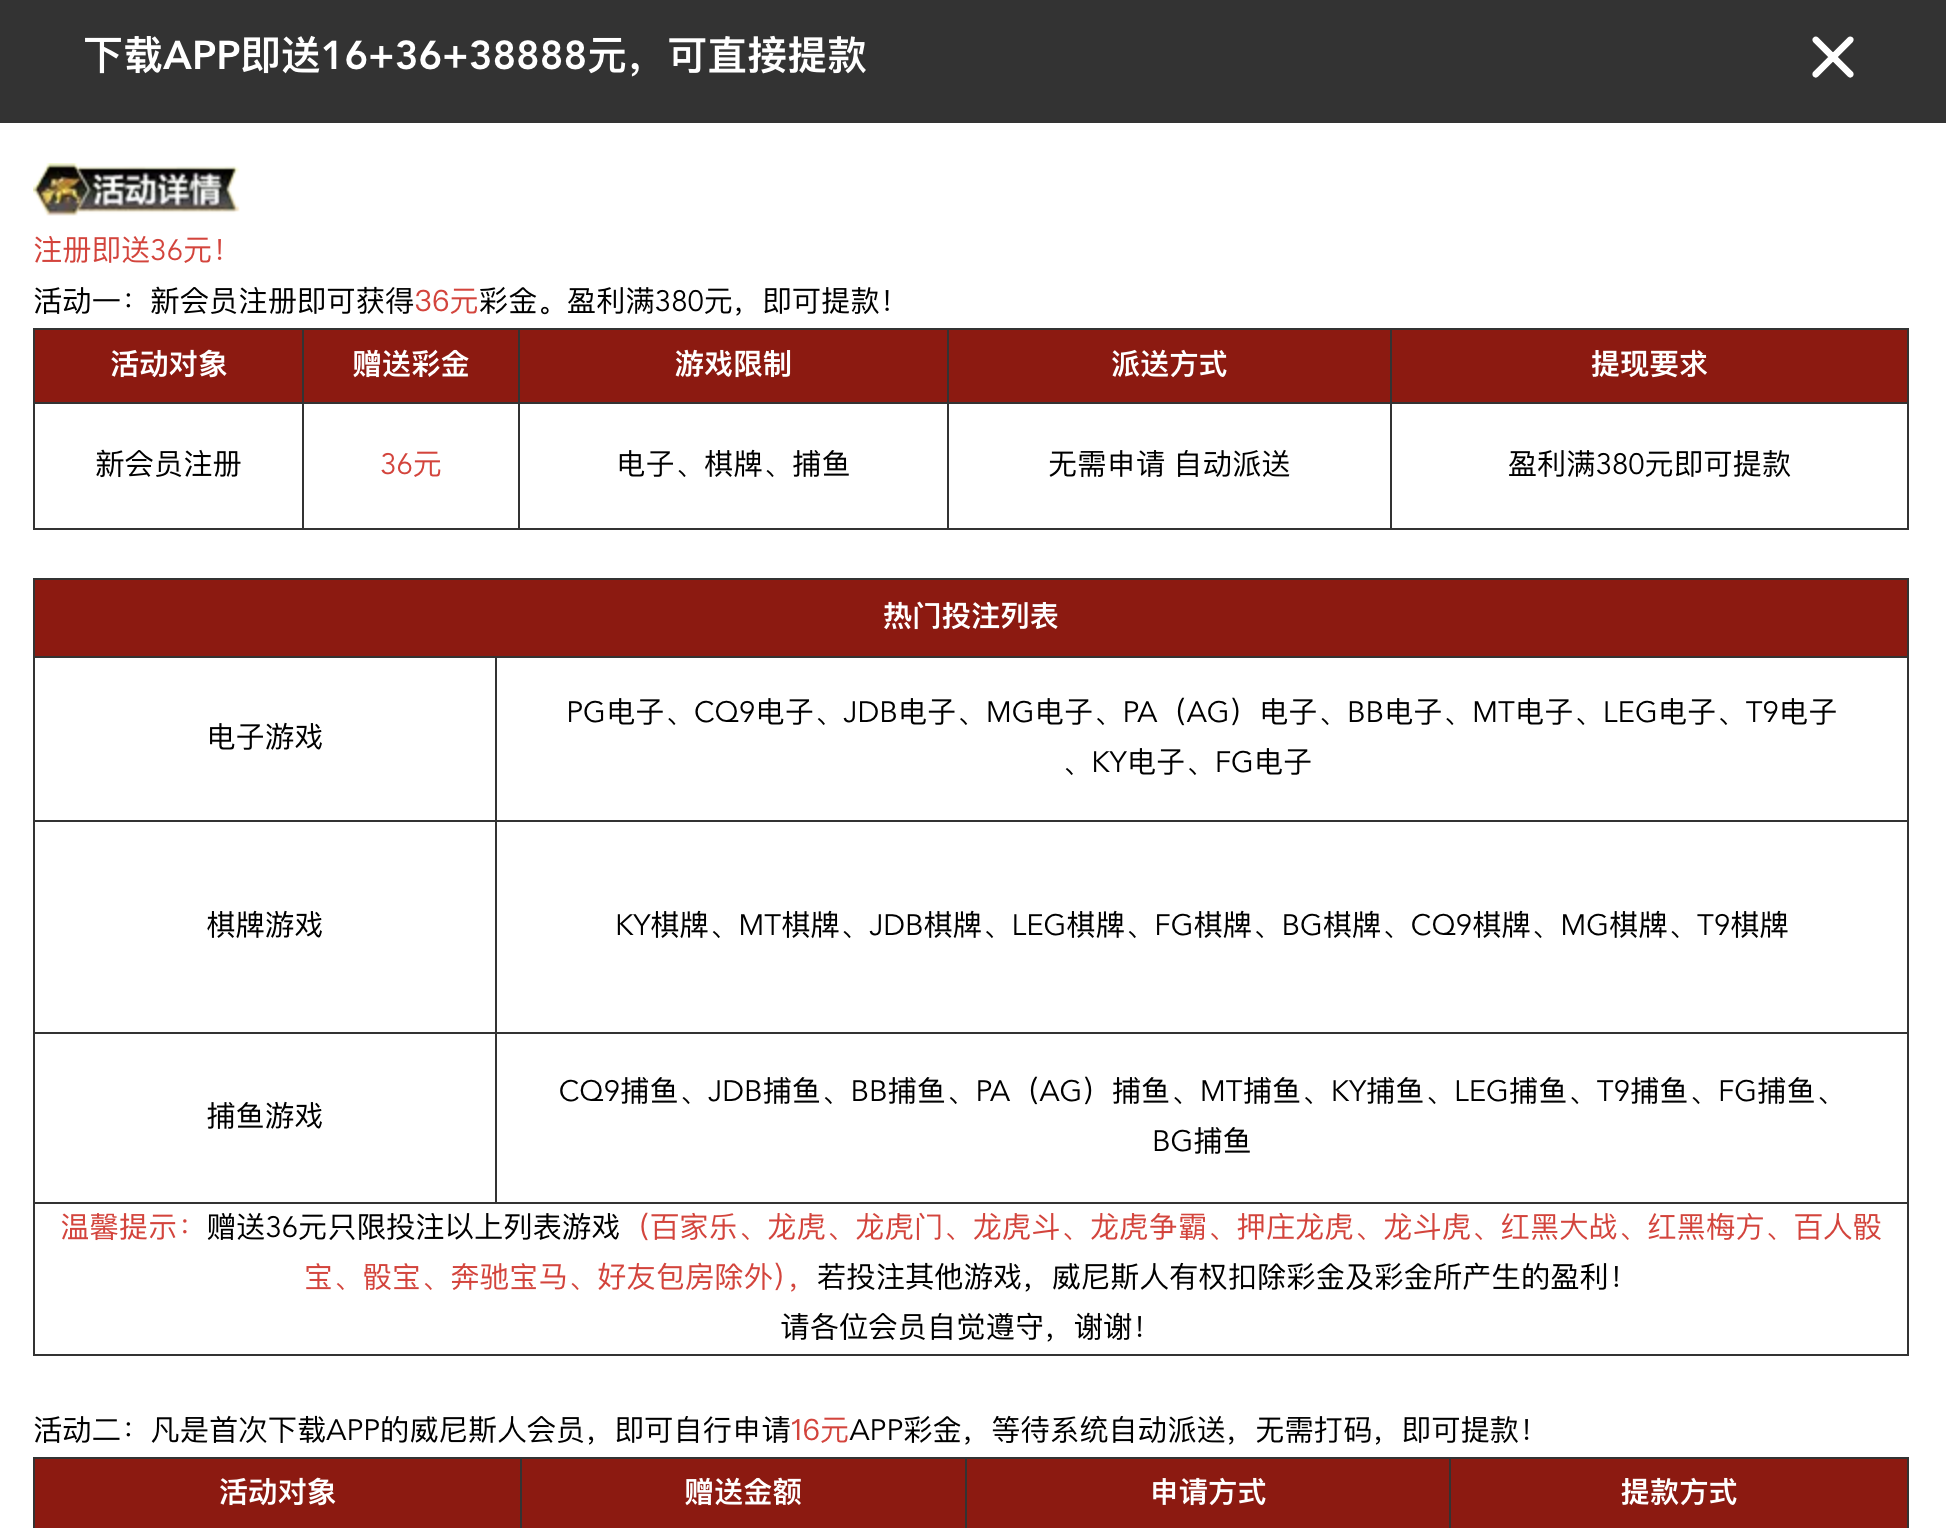Click the 活动二 description line

coord(782,1430)
